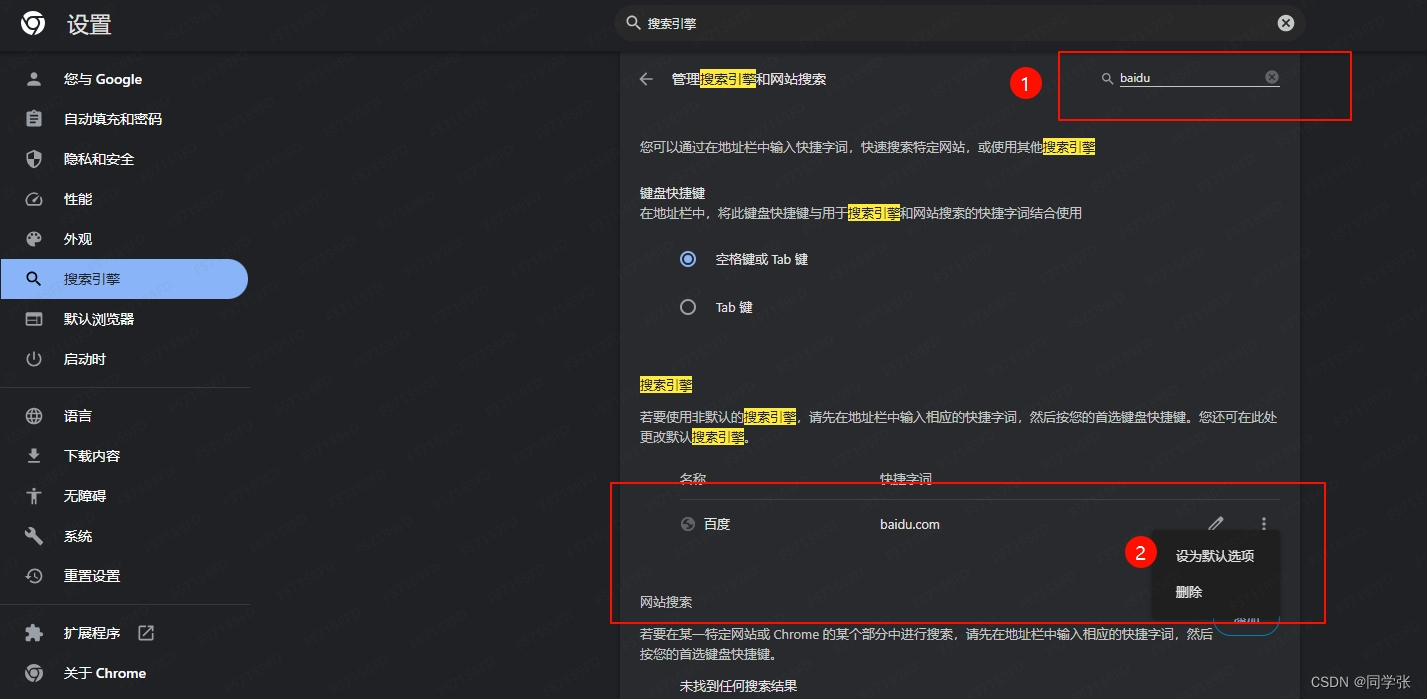This screenshot has height=699, width=1427.
Task: Clear the top settings search field
Action: (x=1285, y=23)
